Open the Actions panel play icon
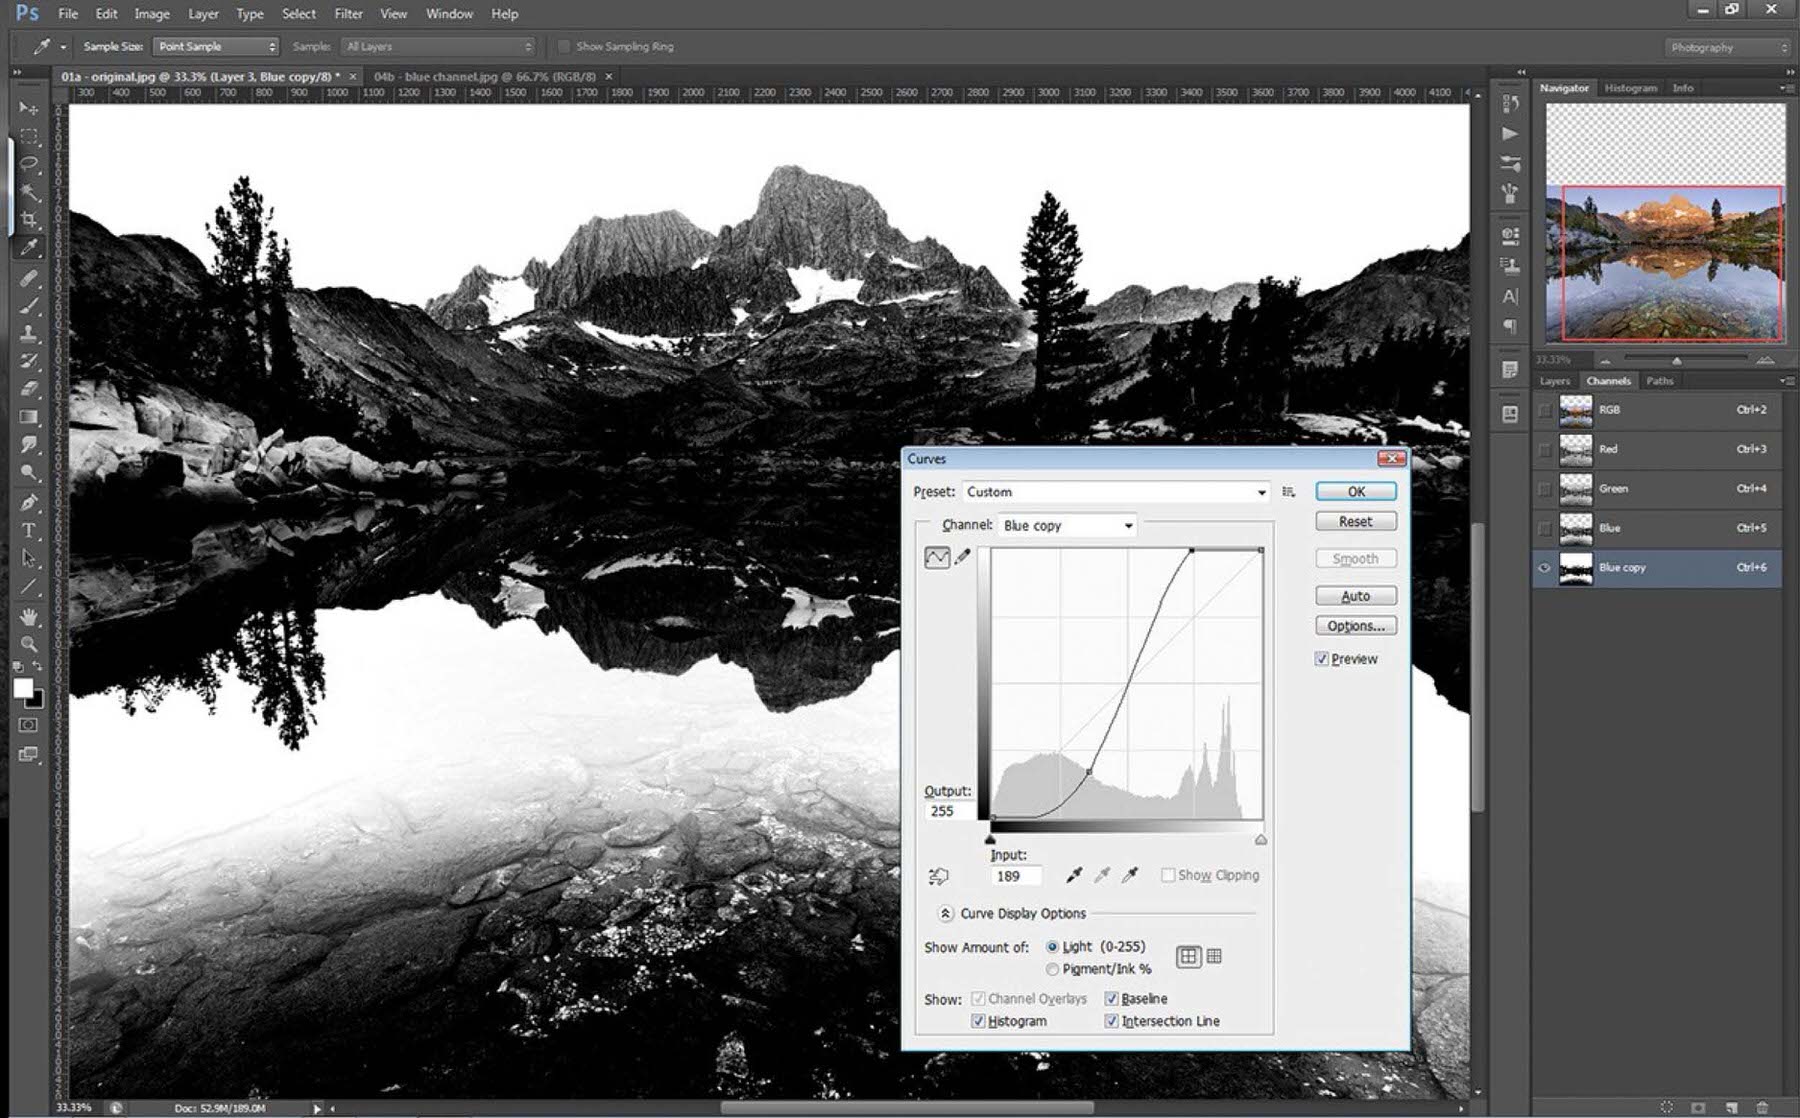 pyautogui.click(x=1510, y=133)
